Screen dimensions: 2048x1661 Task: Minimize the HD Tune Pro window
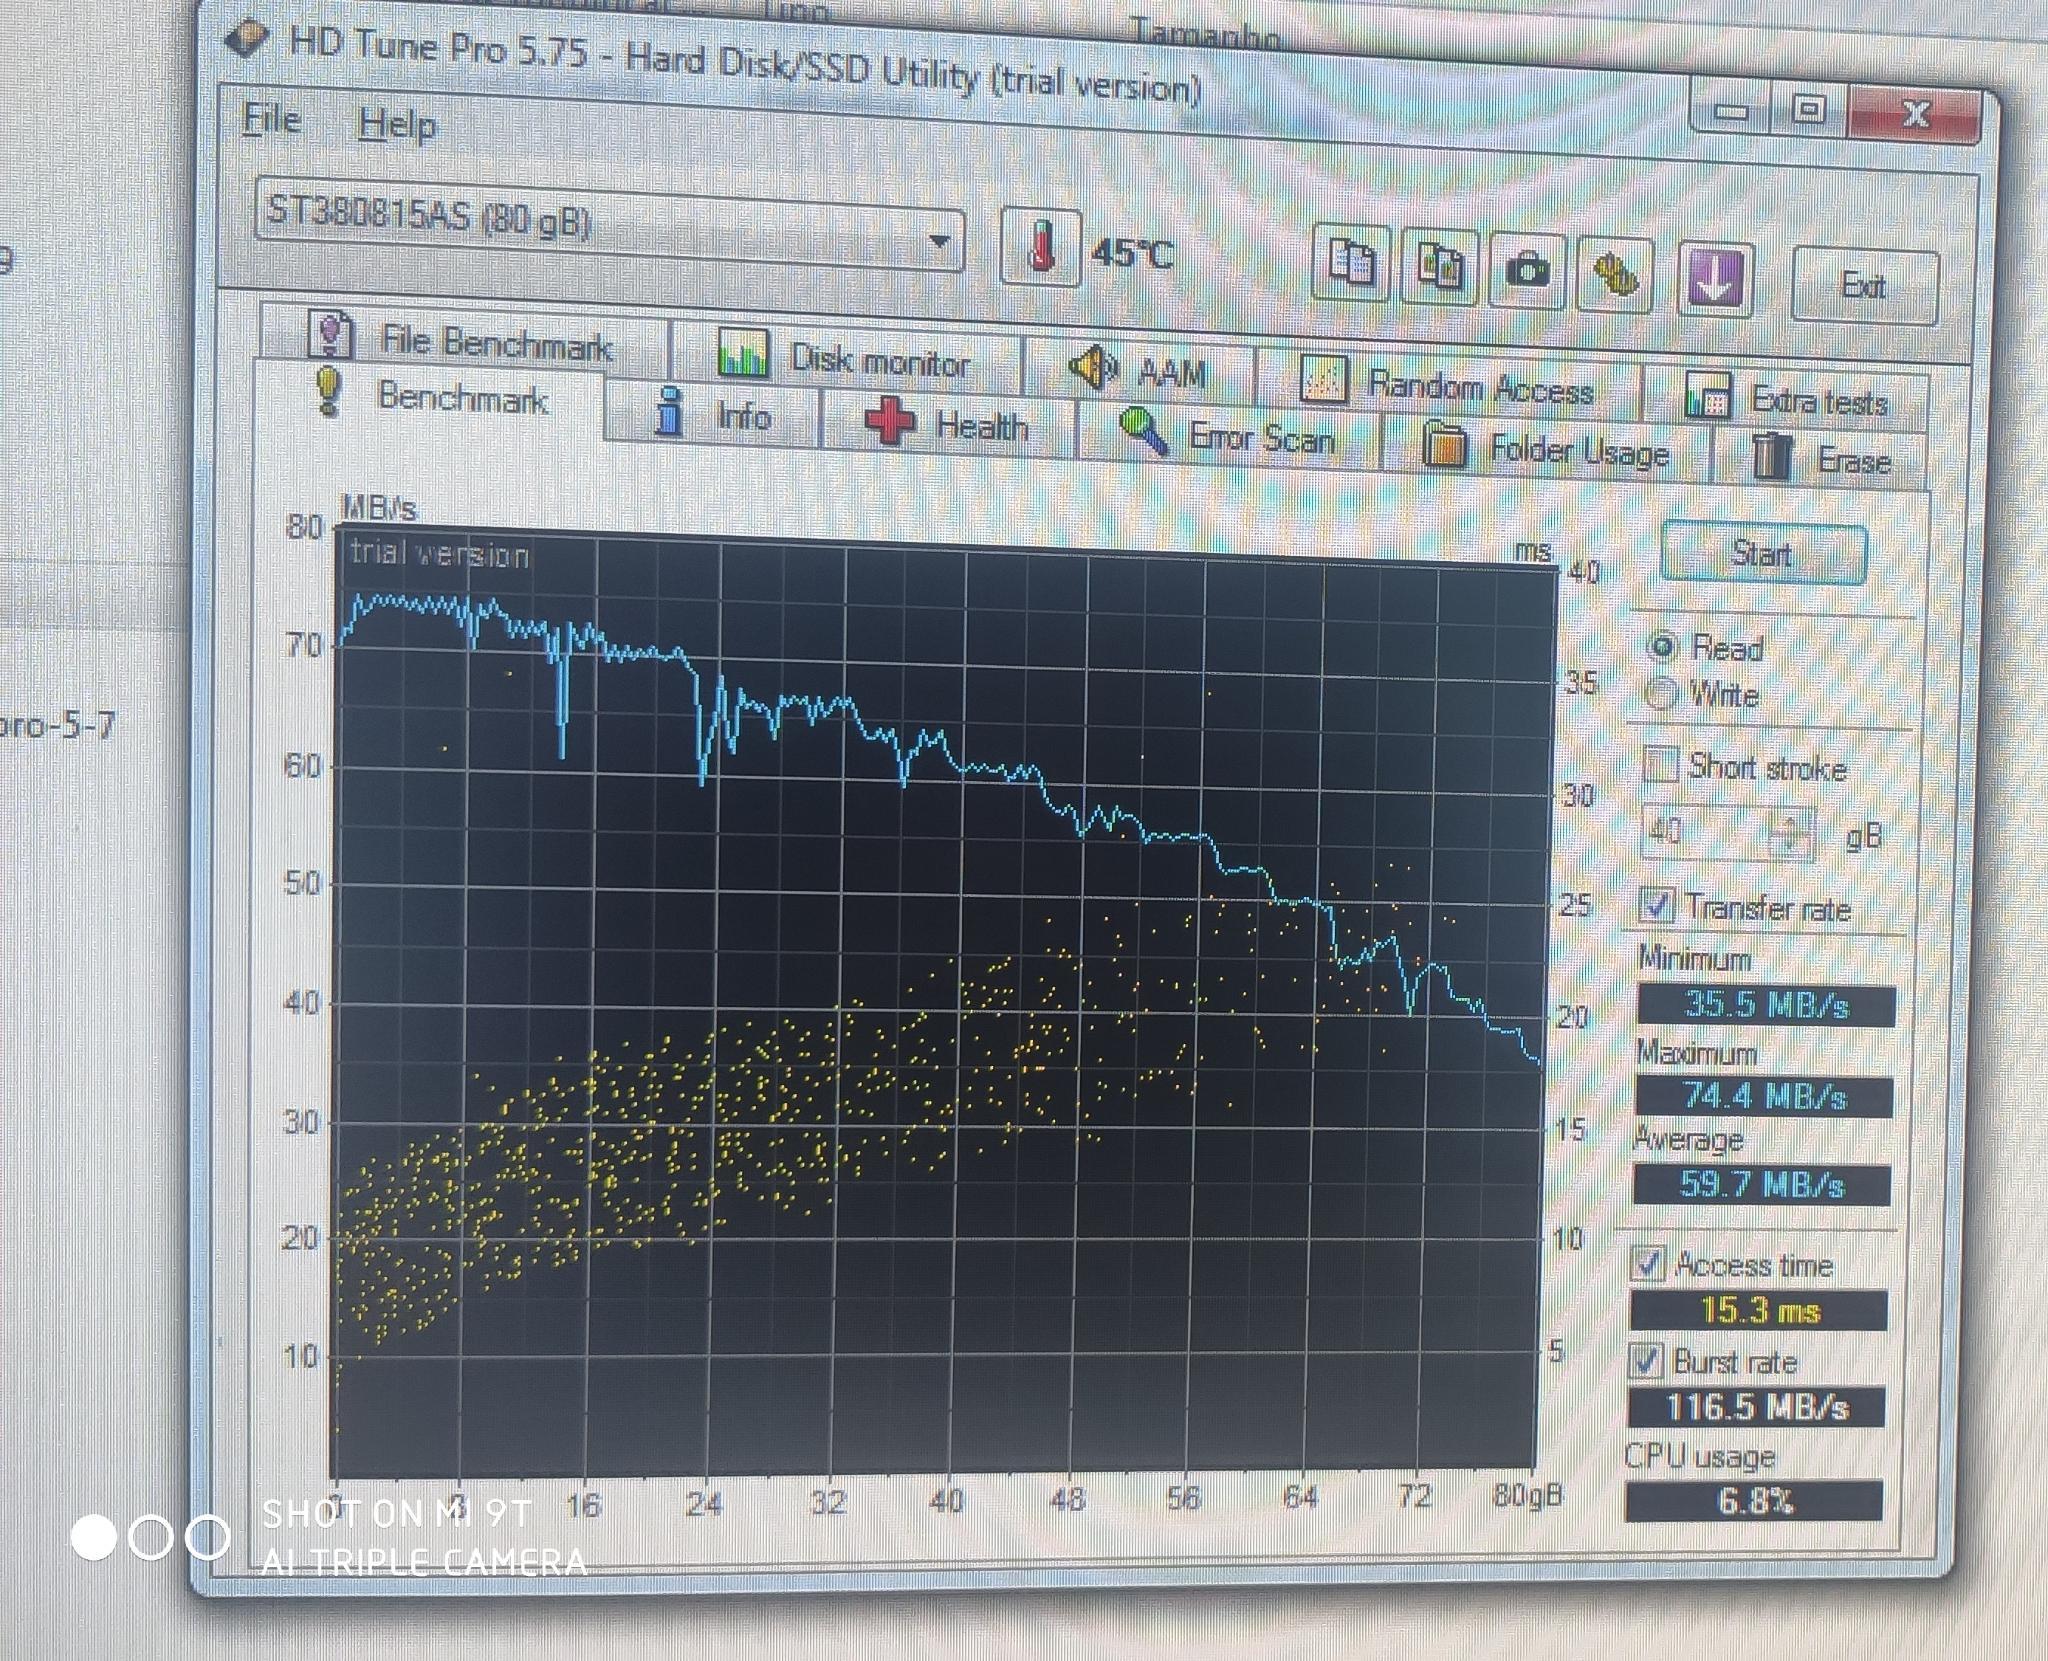click(x=1732, y=109)
